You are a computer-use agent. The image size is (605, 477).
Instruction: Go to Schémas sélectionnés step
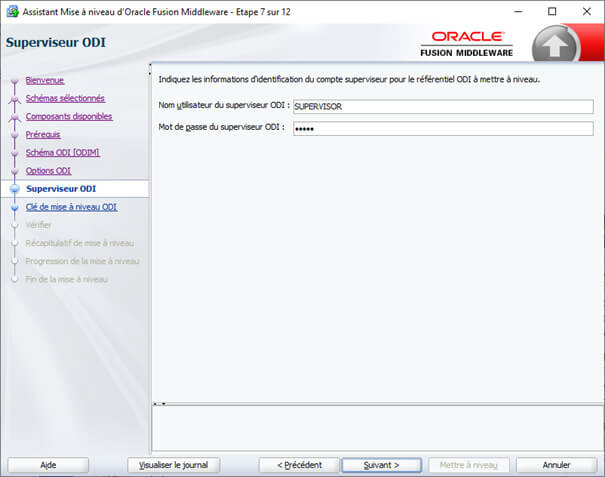[x=65, y=98]
